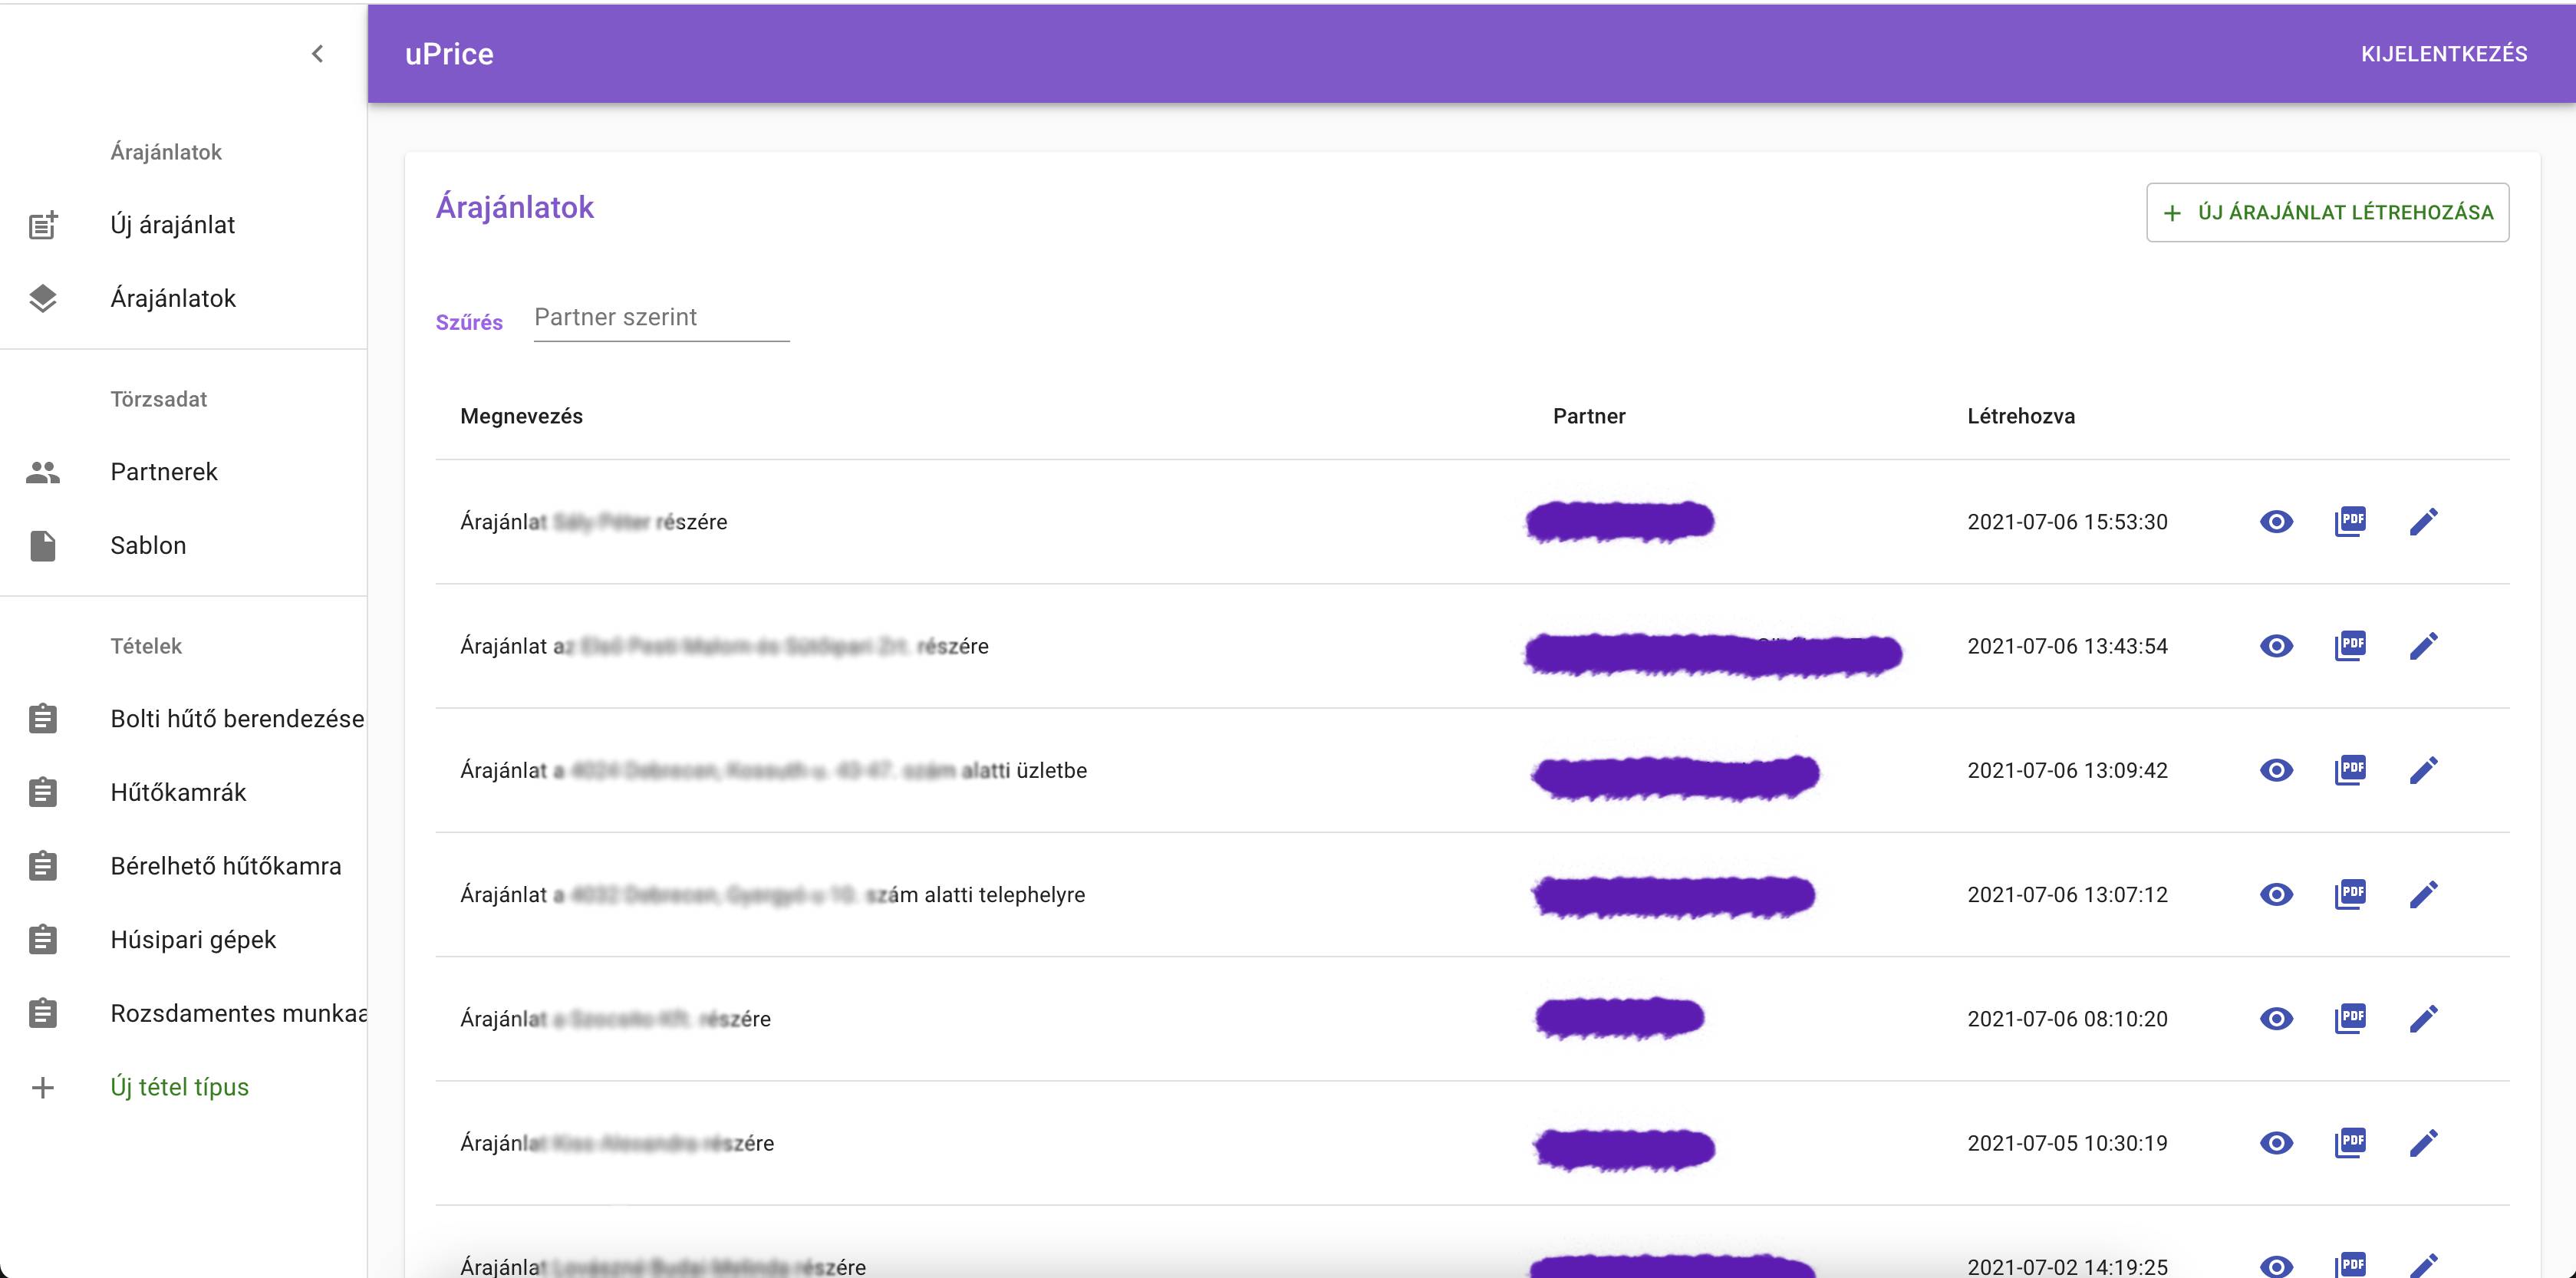Select Bolti hűtő berendezései clipboard icon
2576x1278 pixels.
click(43, 719)
